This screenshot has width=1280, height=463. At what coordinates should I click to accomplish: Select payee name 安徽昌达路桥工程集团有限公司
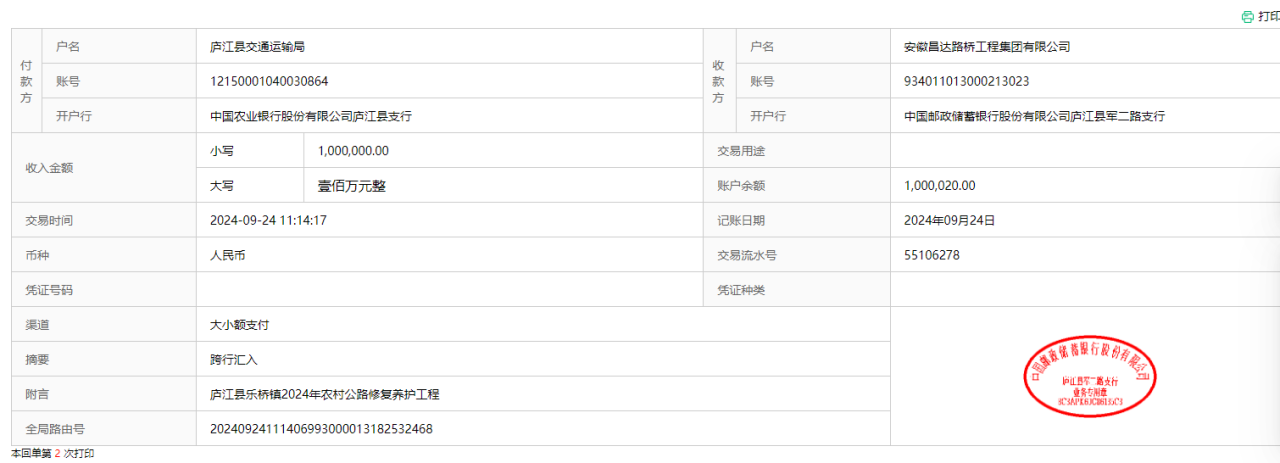pos(986,47)
